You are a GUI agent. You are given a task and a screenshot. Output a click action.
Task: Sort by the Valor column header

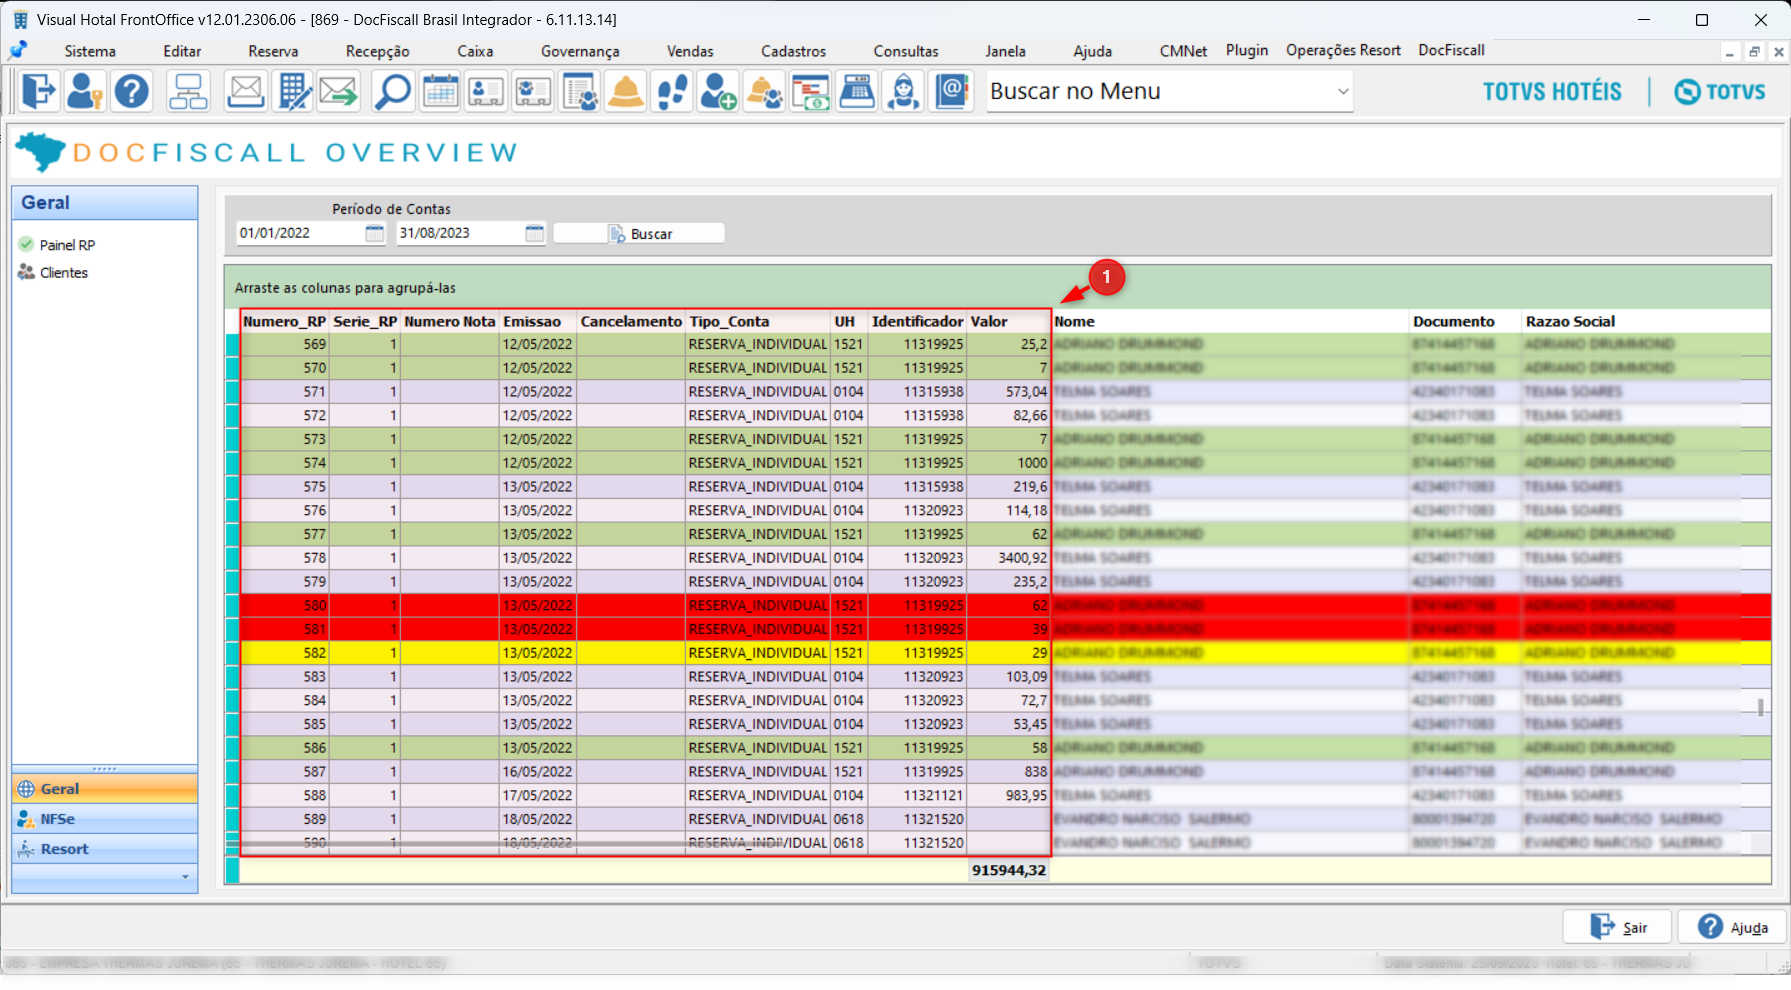(x=1008, y=321)
